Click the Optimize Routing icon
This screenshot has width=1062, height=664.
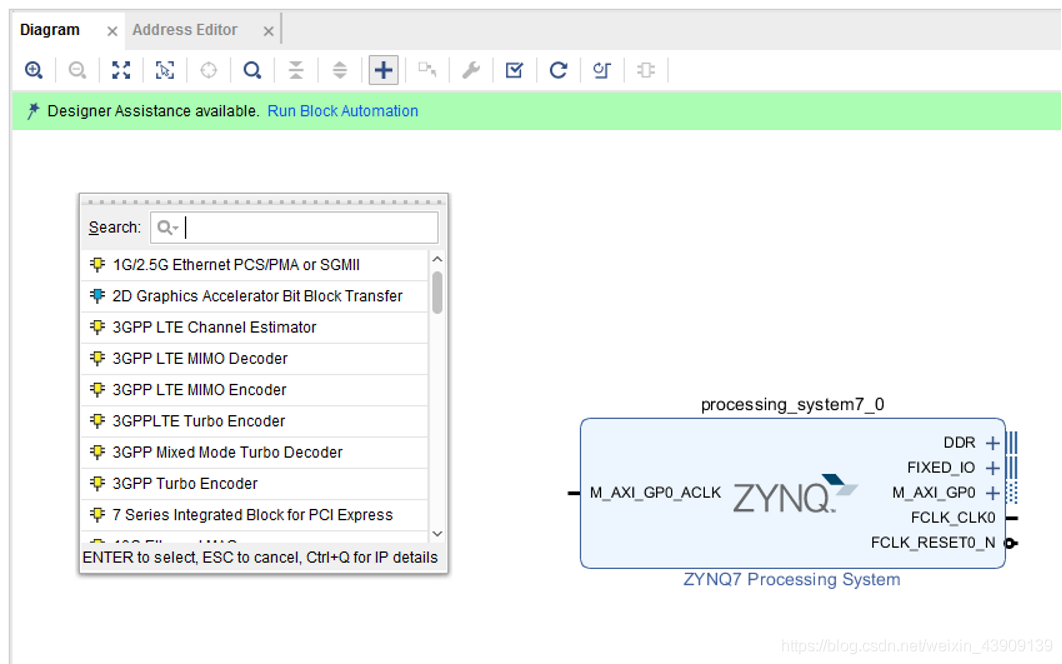[x=601, y=70]
